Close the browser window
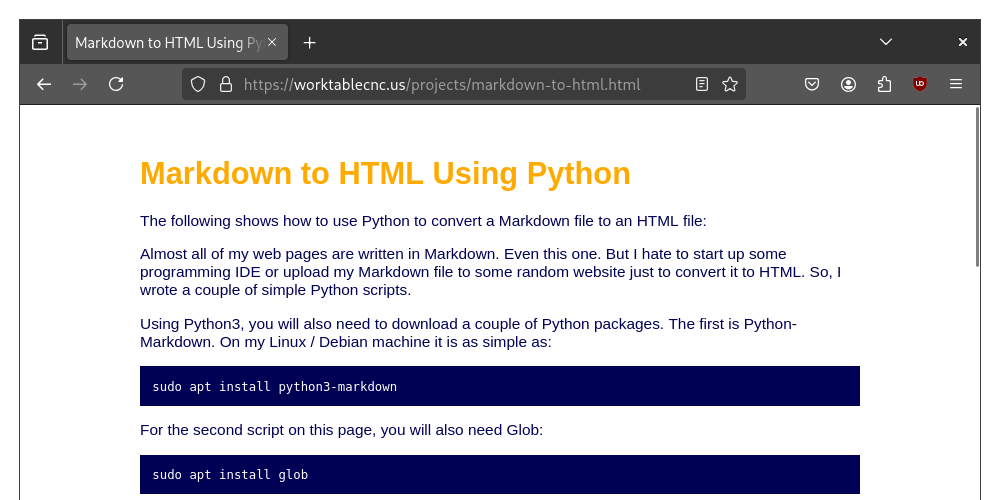1000x500 pixels. point(962,42)
